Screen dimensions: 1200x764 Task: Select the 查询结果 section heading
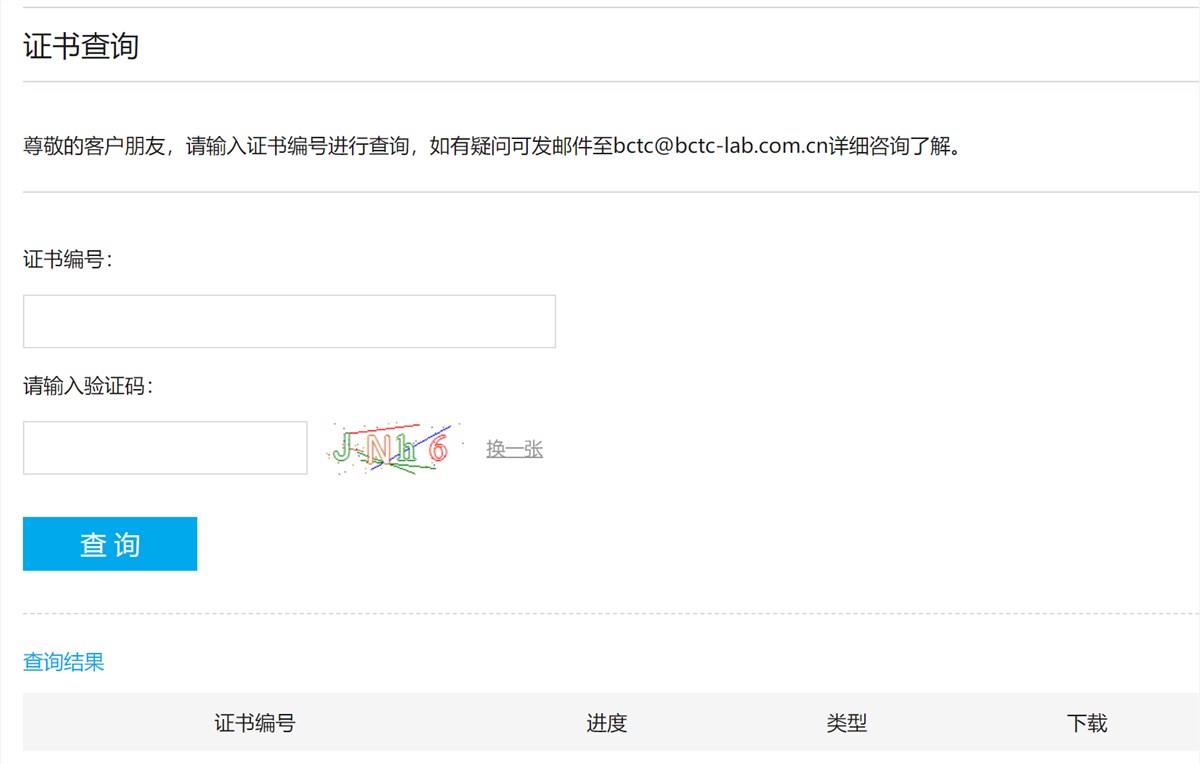[64, 662]
